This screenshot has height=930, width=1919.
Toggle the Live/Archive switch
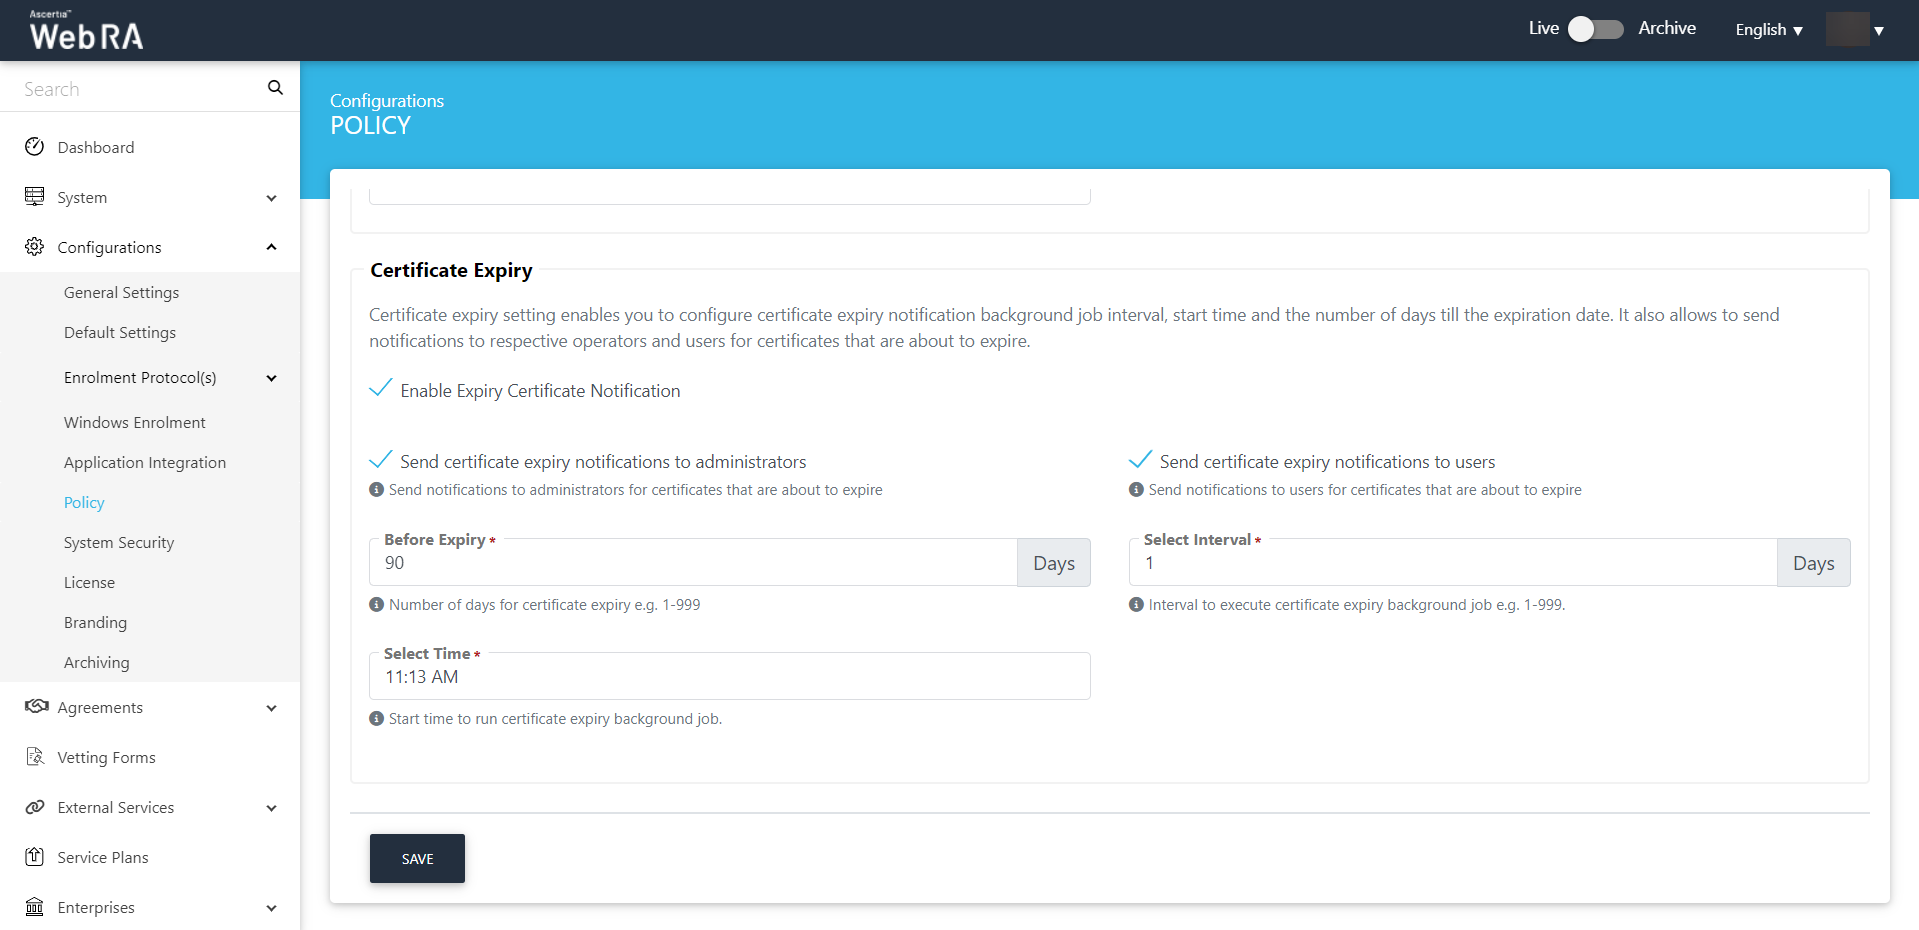coord(1595,29)
